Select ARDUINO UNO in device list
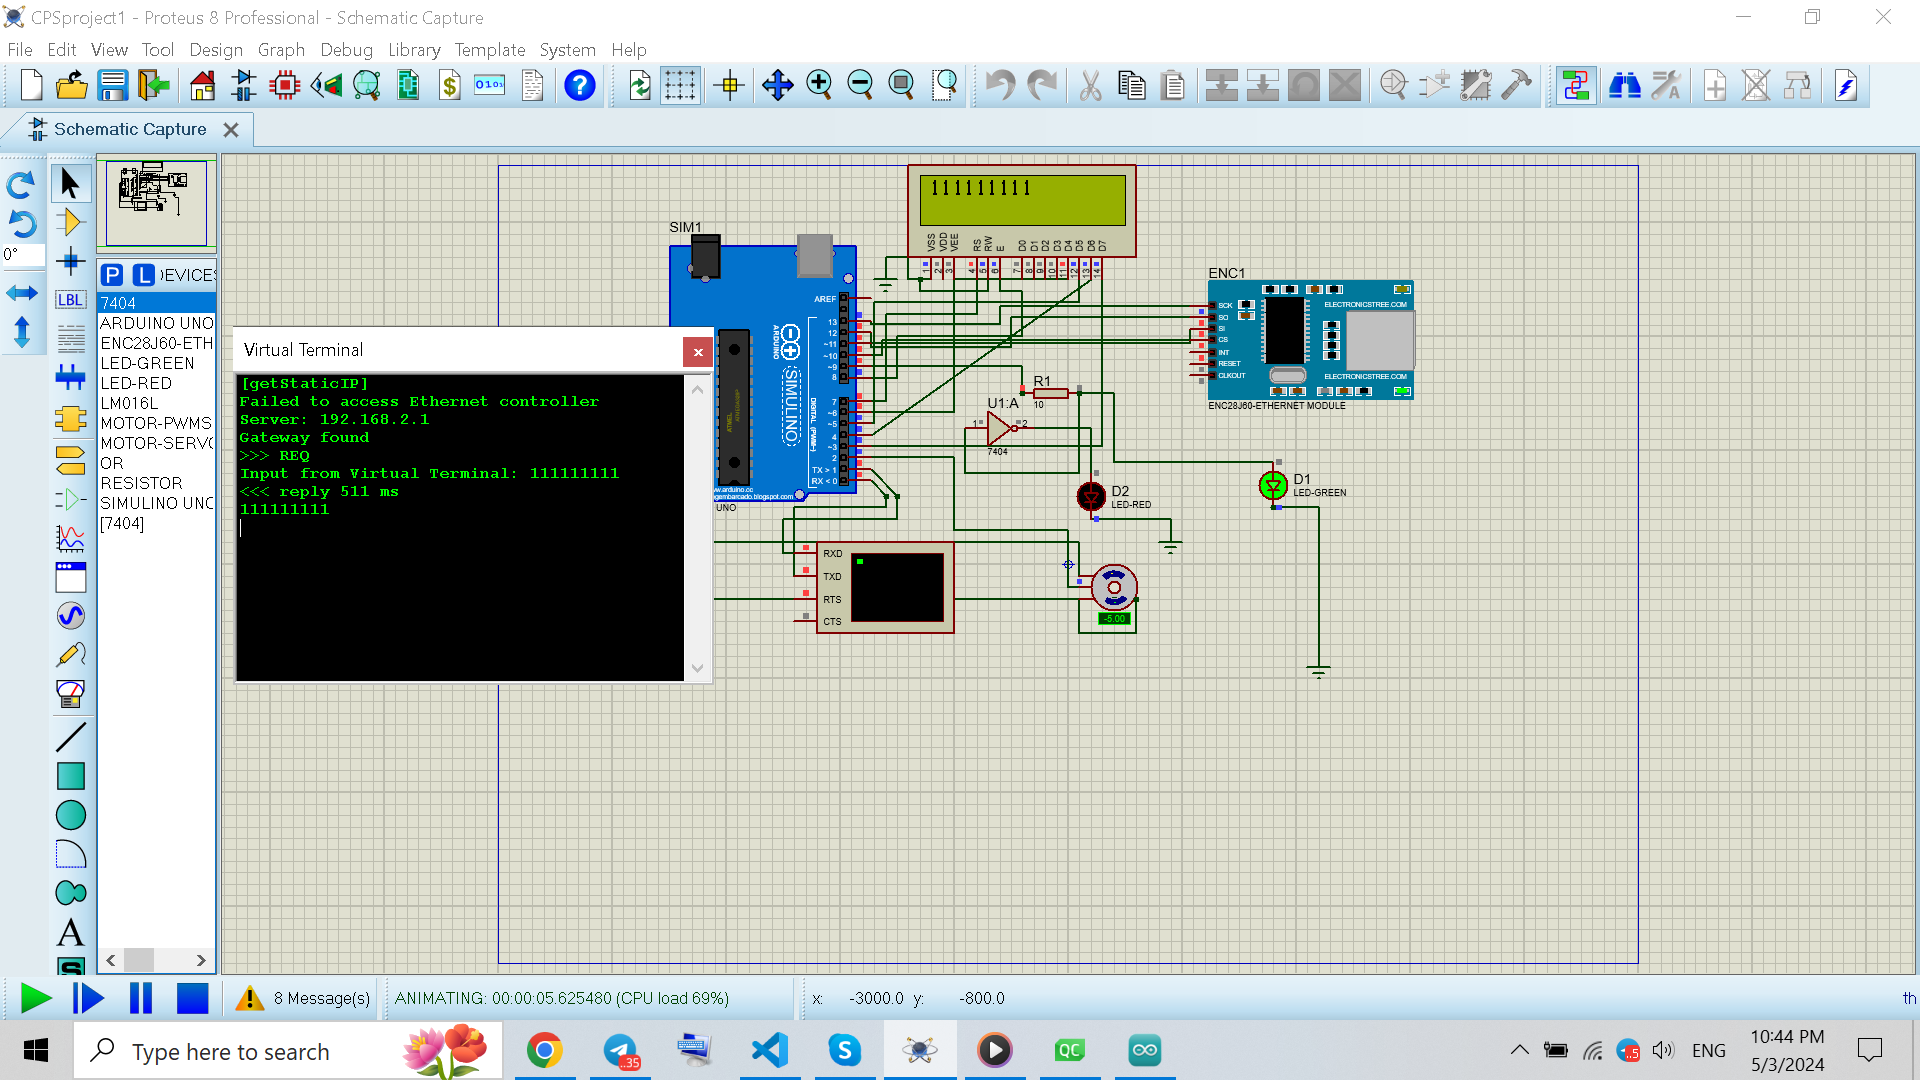The width and height of the screenshot is (1920, 1080). coord(156,323)
